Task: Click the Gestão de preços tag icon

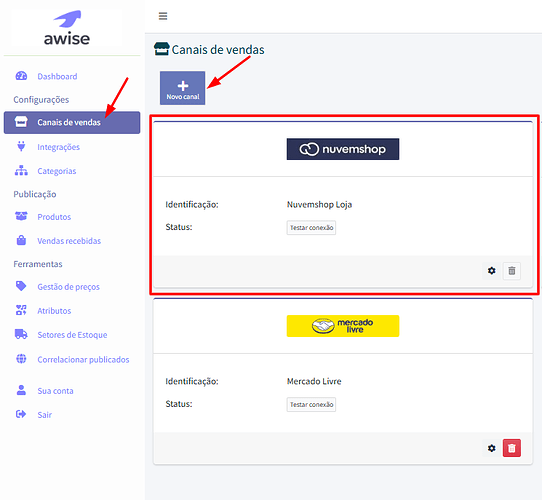Action: (x=21, y=286)
